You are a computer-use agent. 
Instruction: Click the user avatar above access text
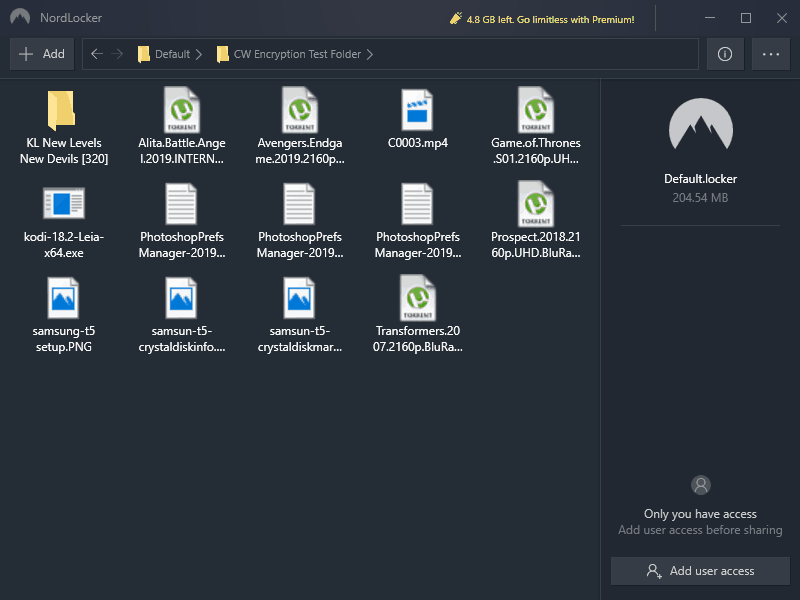(x=701, y=485)
